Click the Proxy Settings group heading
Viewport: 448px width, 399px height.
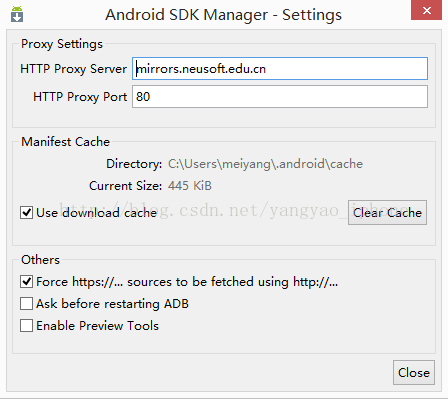[62, 44]
